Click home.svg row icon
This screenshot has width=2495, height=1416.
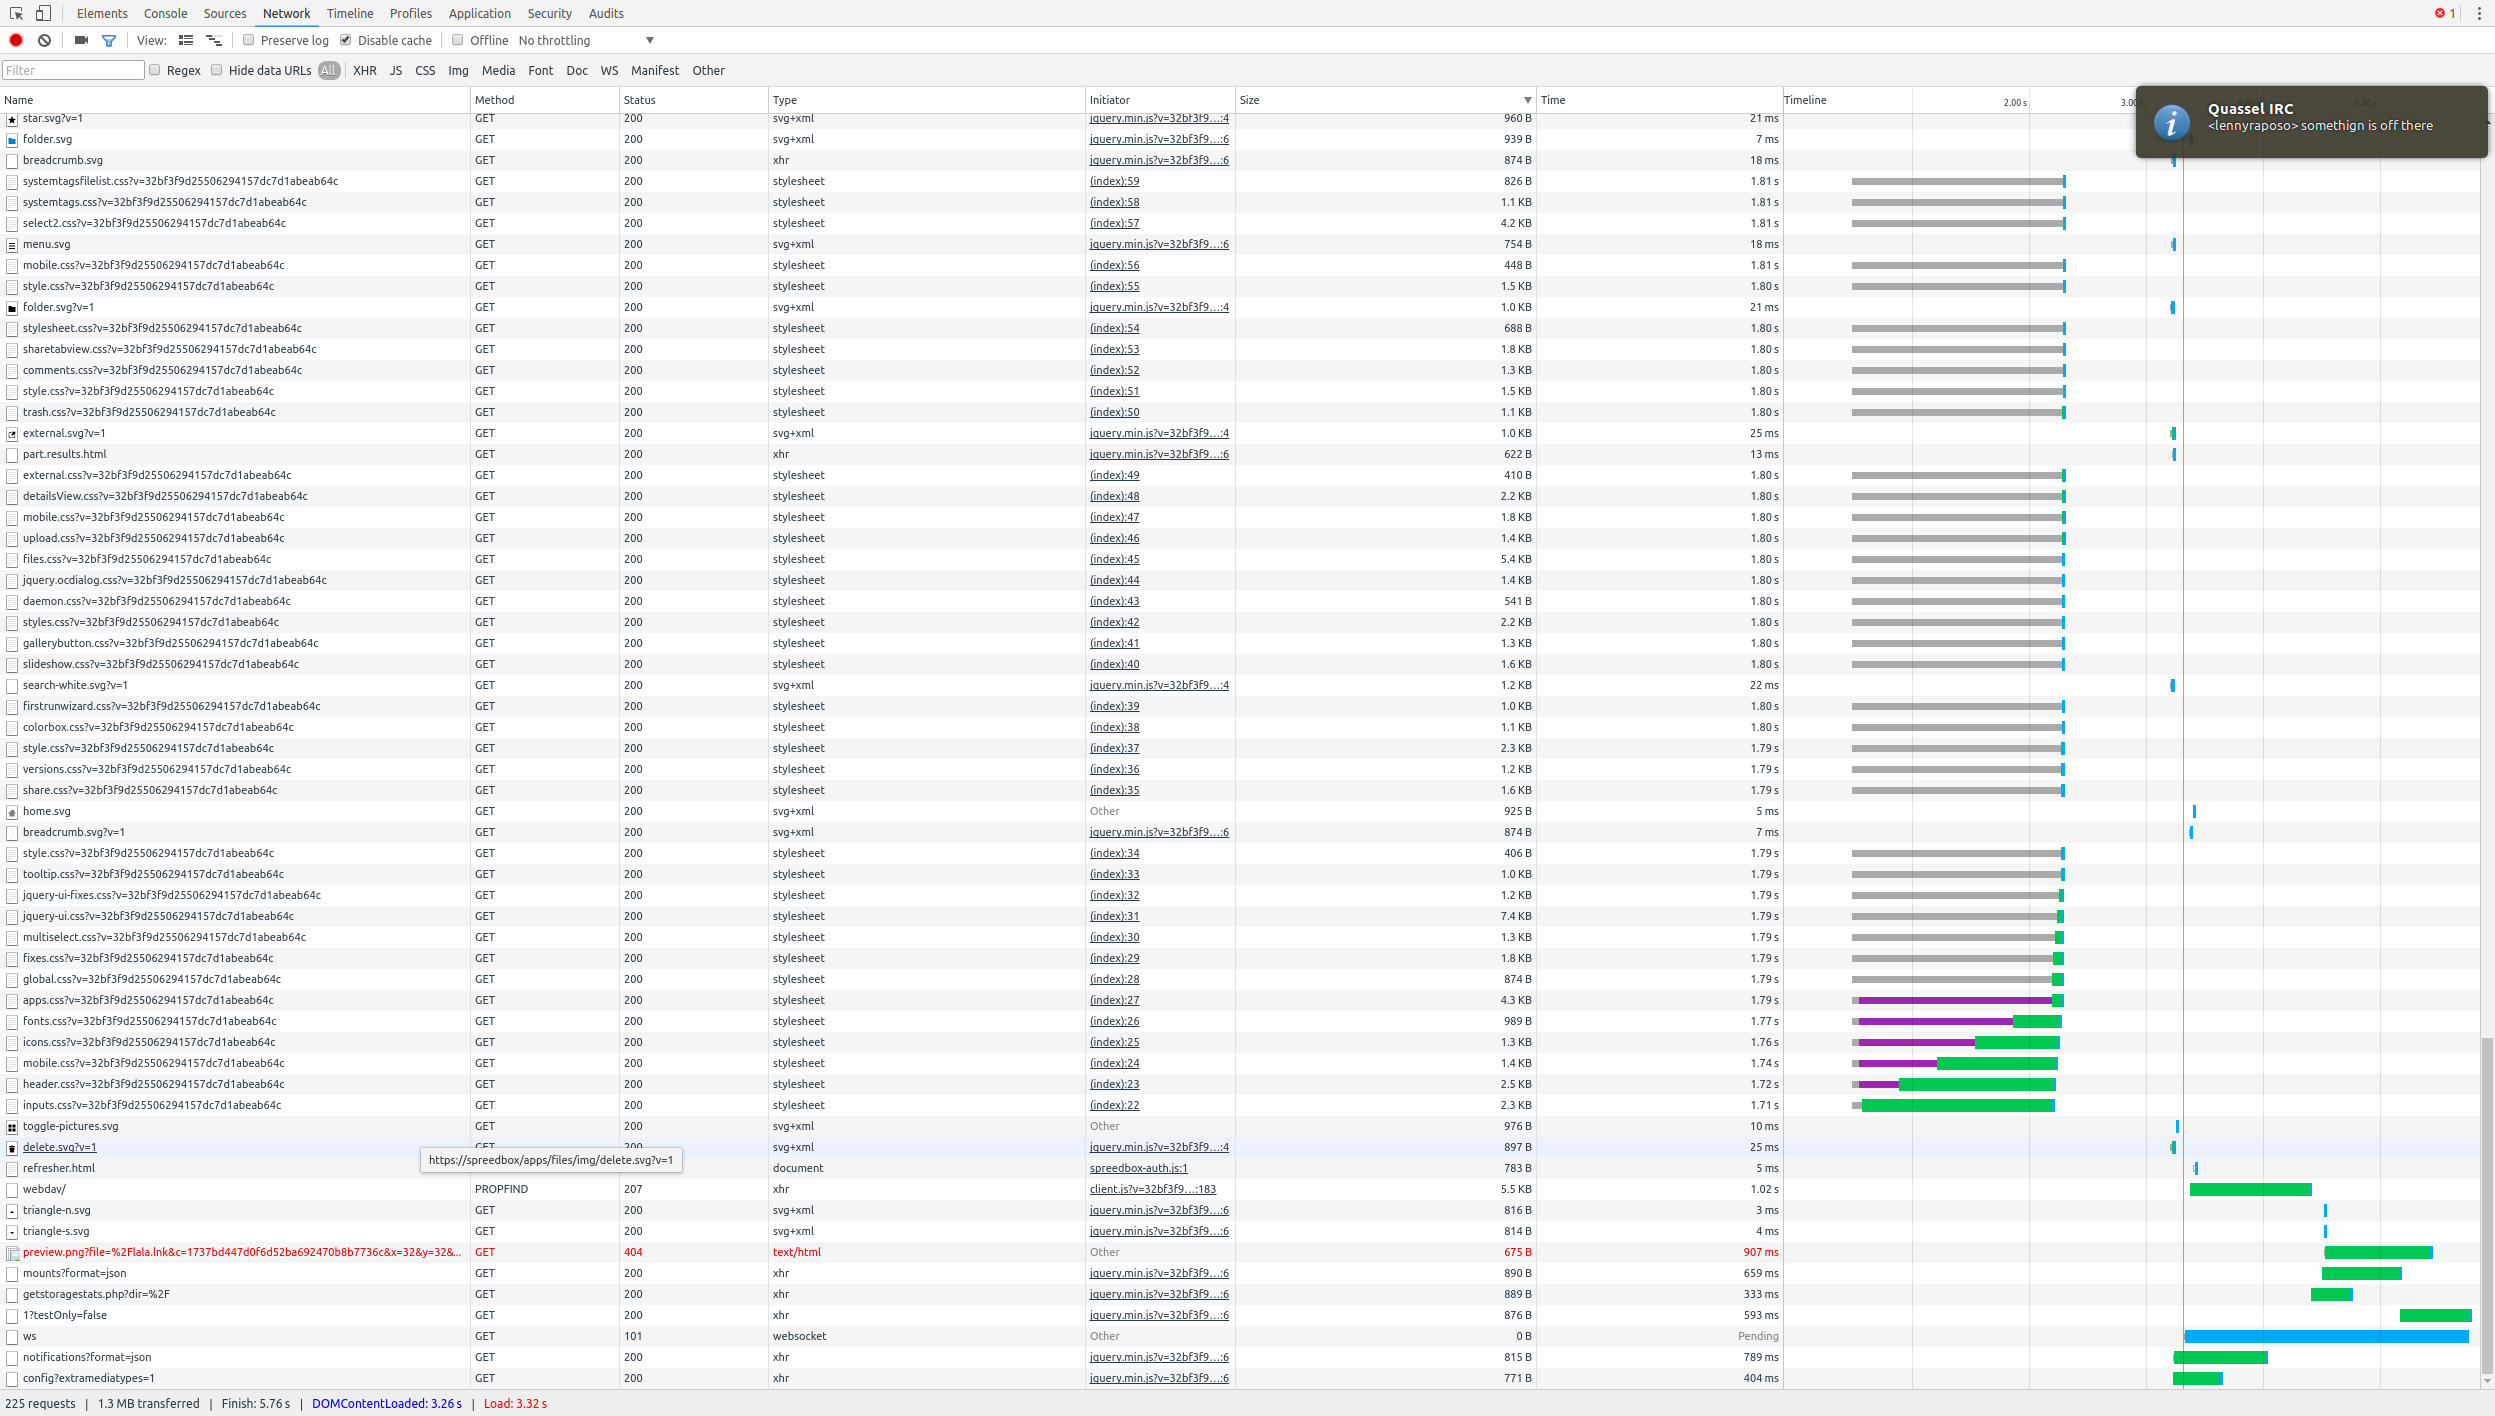coord(12,812)
